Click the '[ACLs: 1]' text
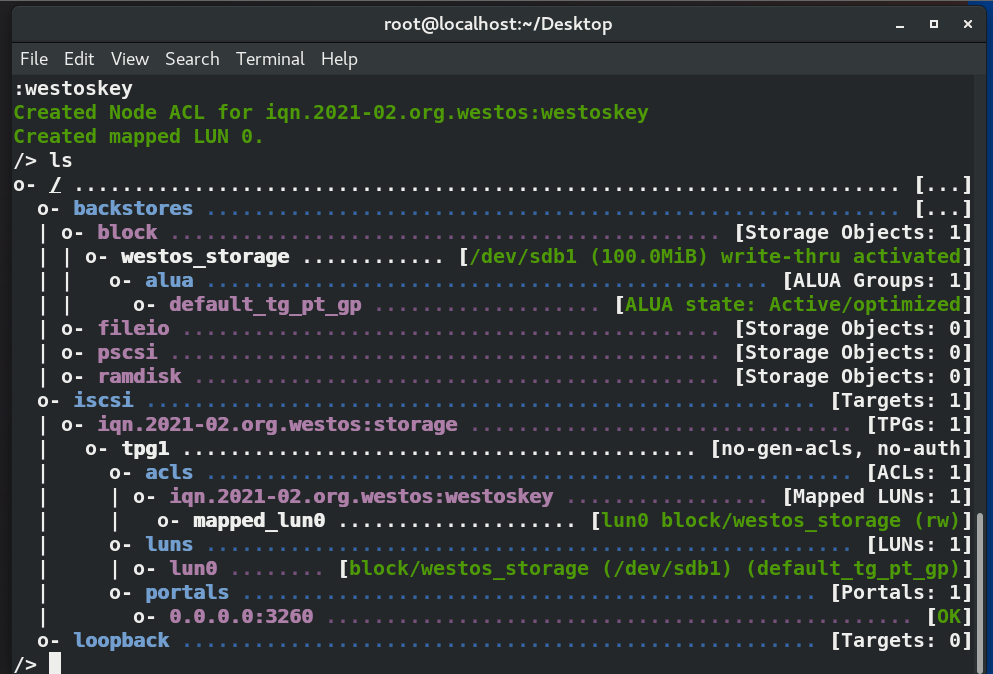Viewport: 993px width, 674px height. coord(919,473)
